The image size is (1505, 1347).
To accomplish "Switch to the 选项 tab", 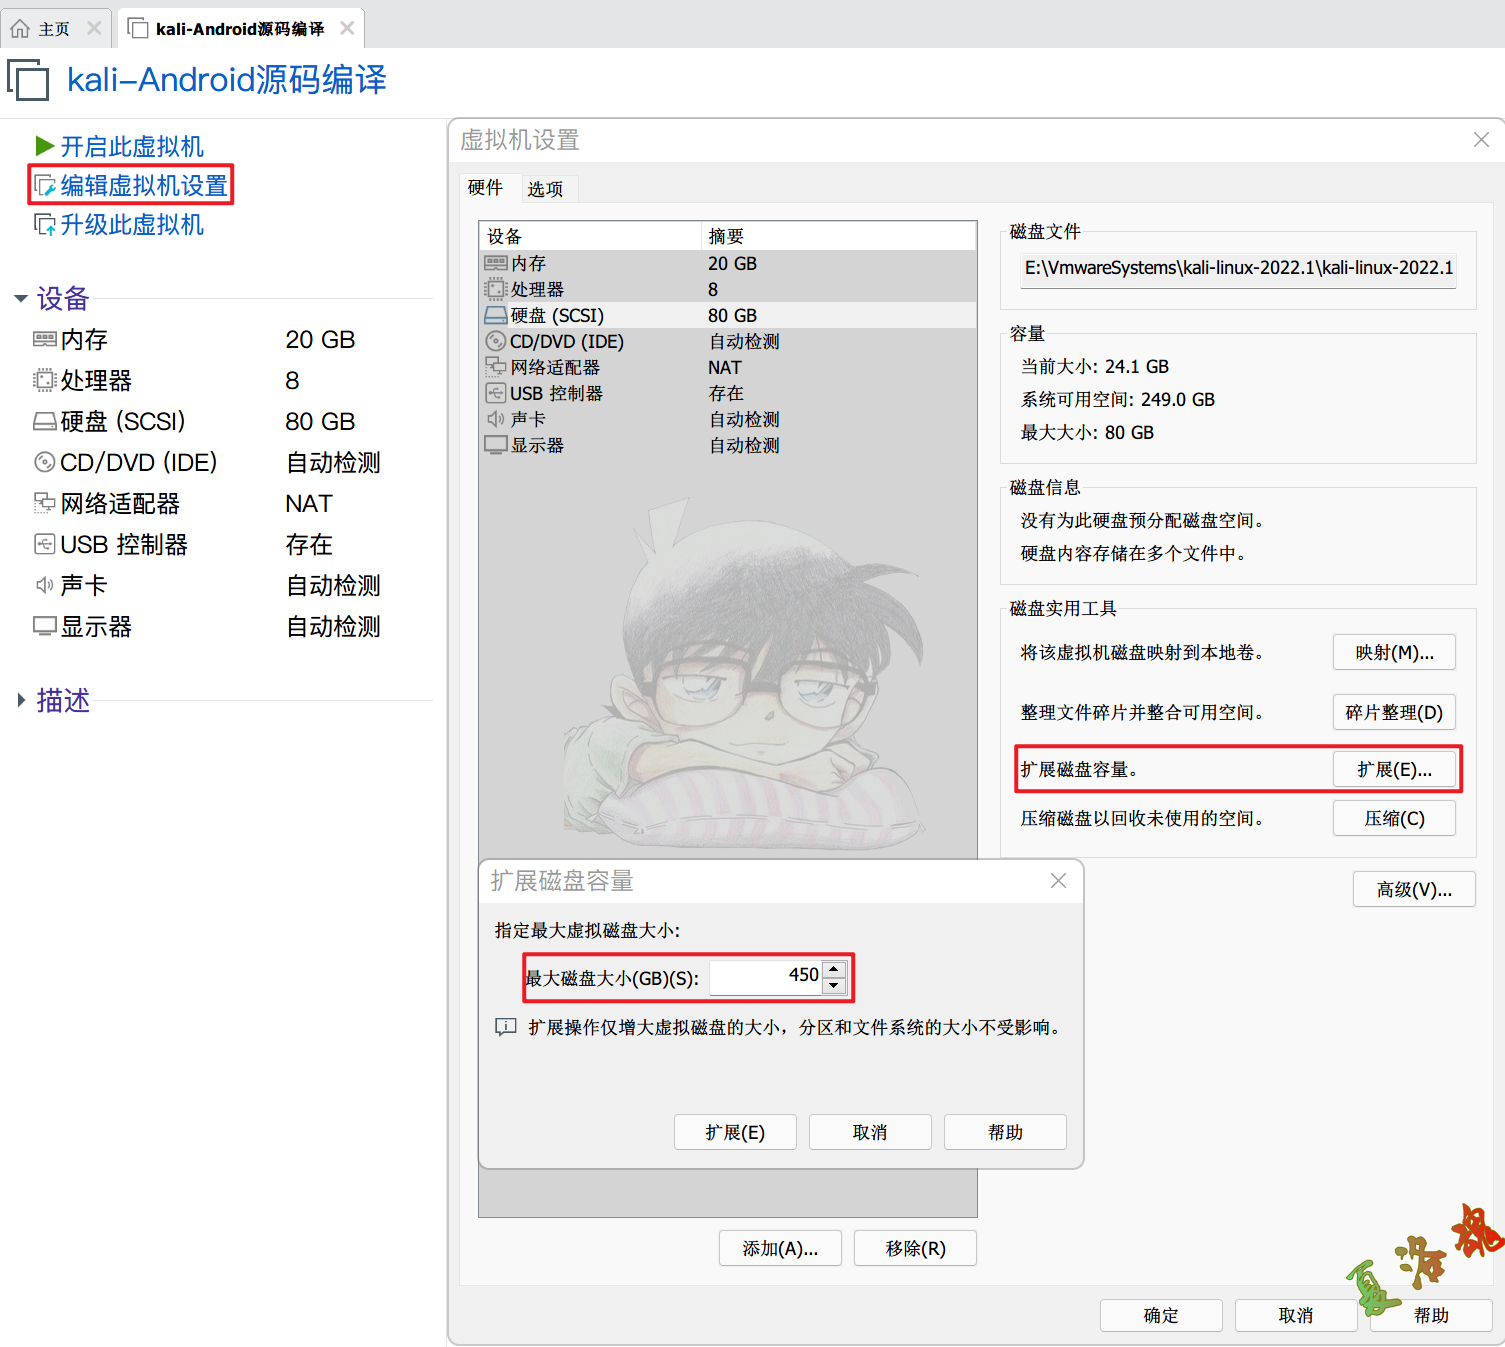I will (x=545, y=189).
